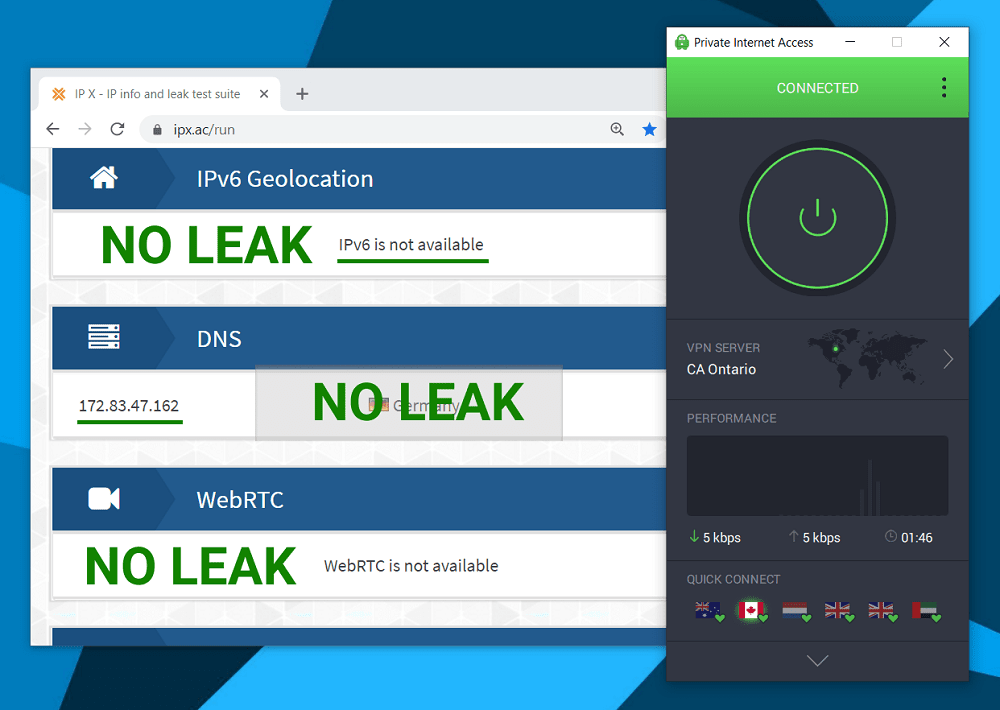Quick connect to the Netherlands flag server
Image resolution: width=1000 pixels, height=710 pixels.
click(x=795, y=610)
